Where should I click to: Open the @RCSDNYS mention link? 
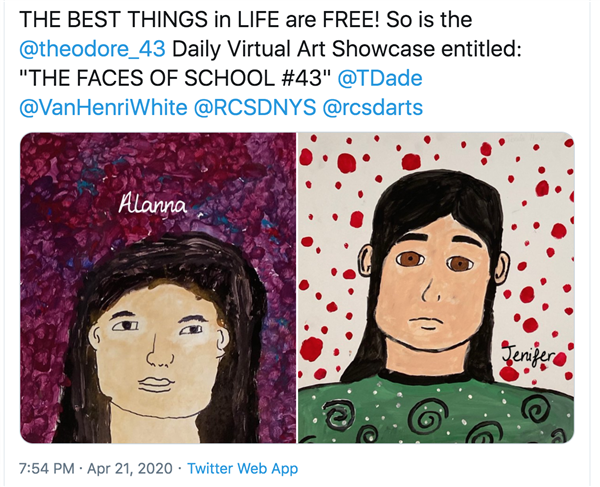tap(255, 107)
